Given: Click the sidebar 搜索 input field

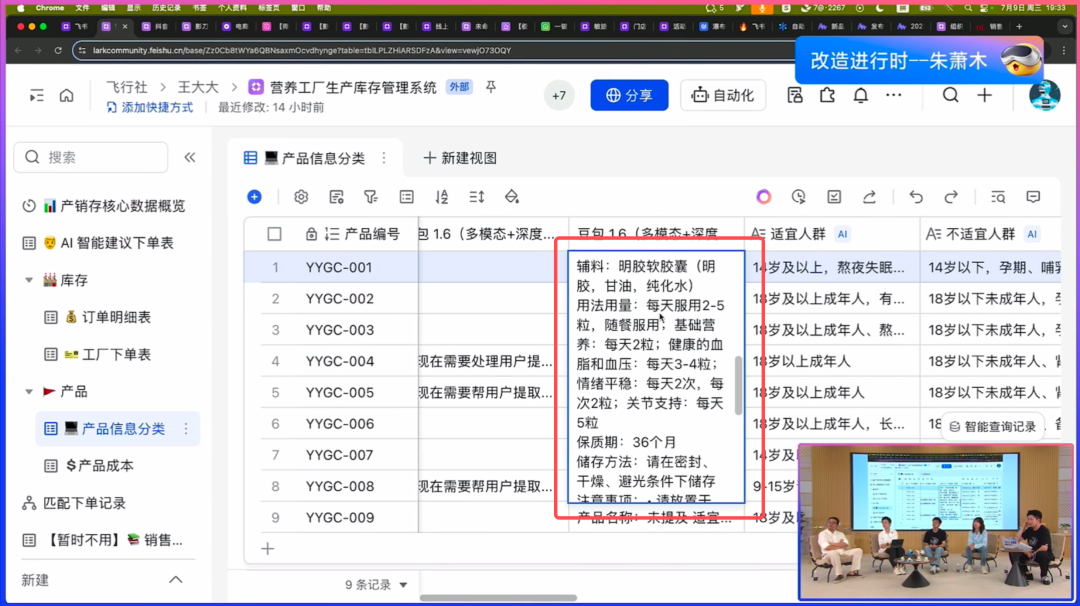Looking at the screenshot, I should pos(95,157).
